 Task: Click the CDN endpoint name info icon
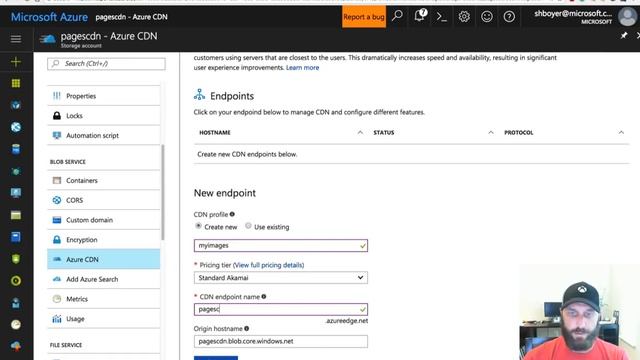pyautogui.click(x=264, y=297)
